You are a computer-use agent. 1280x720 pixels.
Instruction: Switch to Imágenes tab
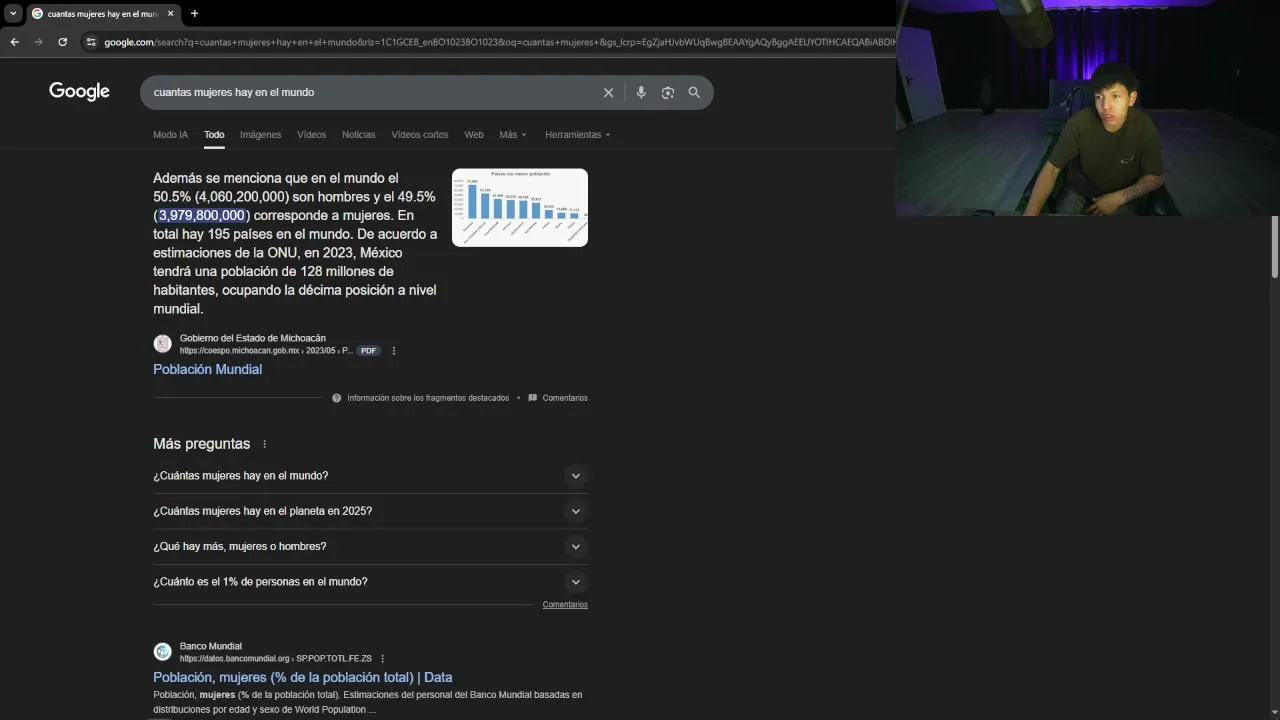point(260,134)
